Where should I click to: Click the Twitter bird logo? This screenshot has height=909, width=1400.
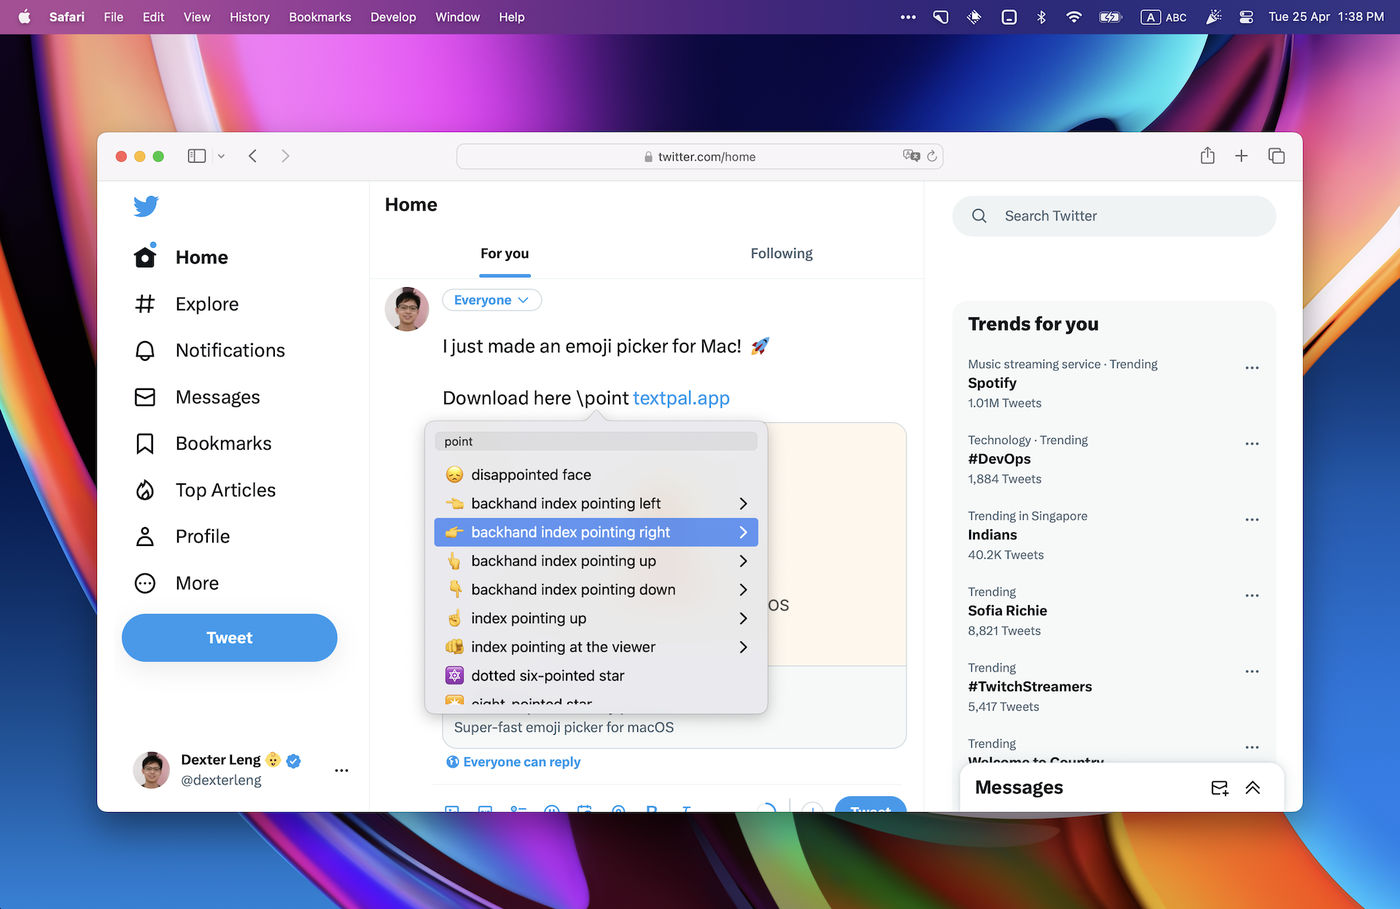[x=146, y=206]
